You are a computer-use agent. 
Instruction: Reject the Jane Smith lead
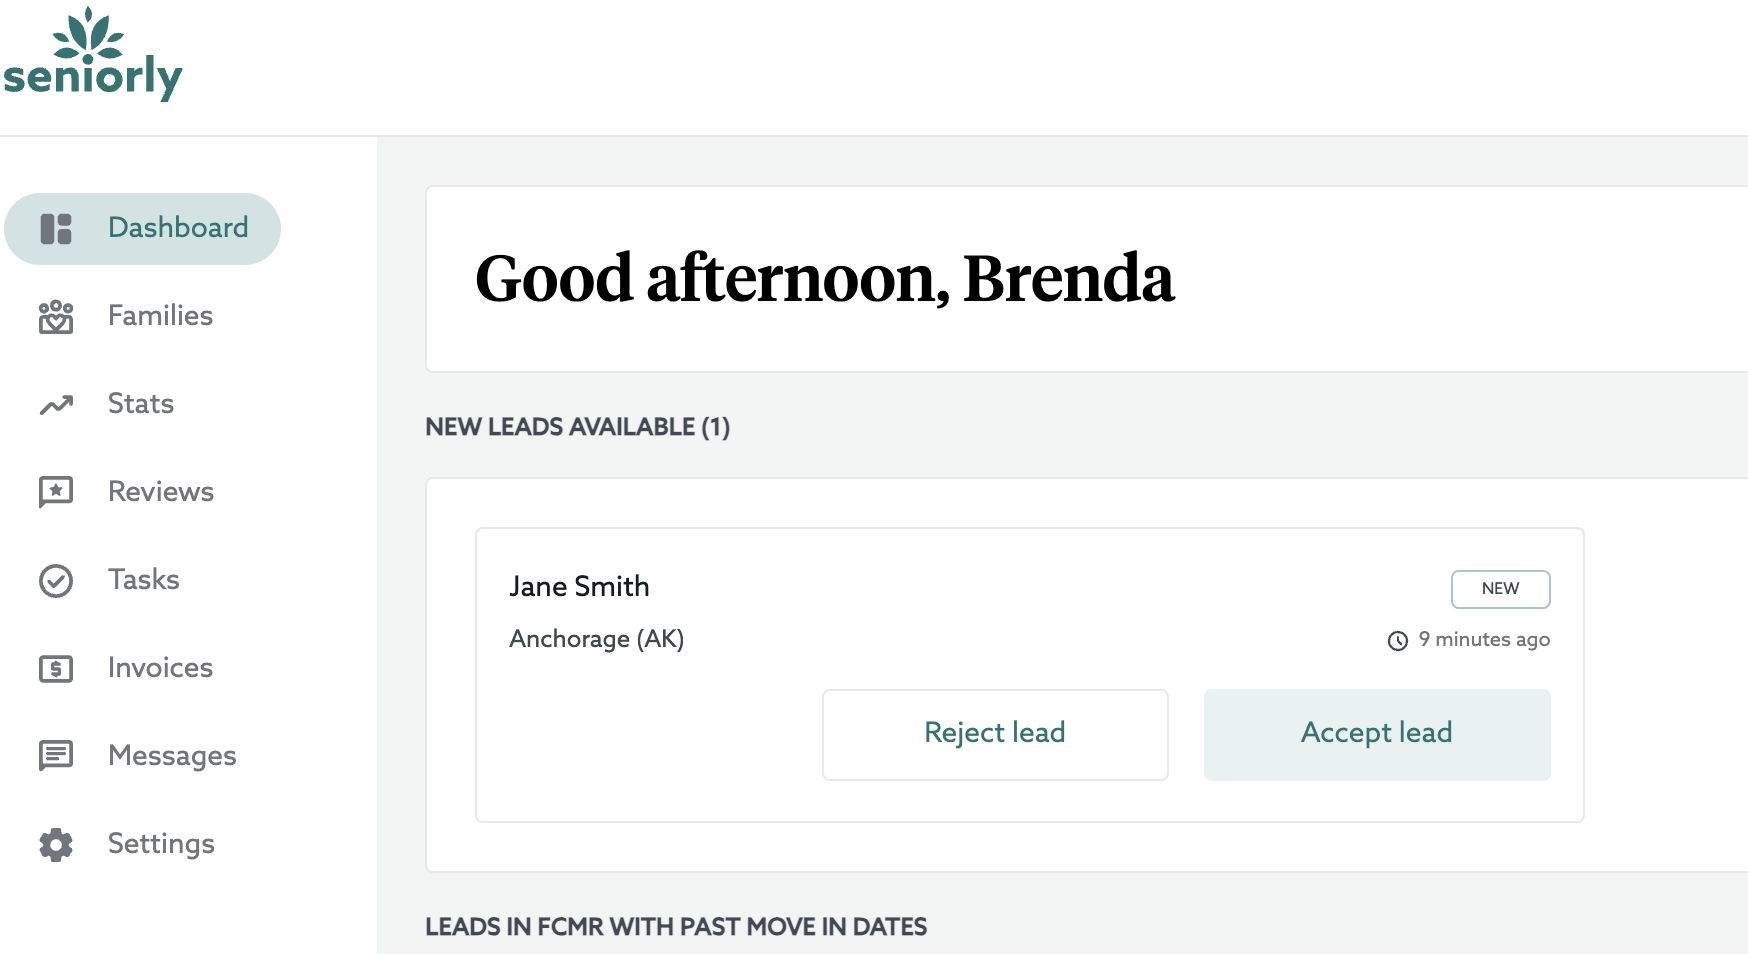coord(995,733)
